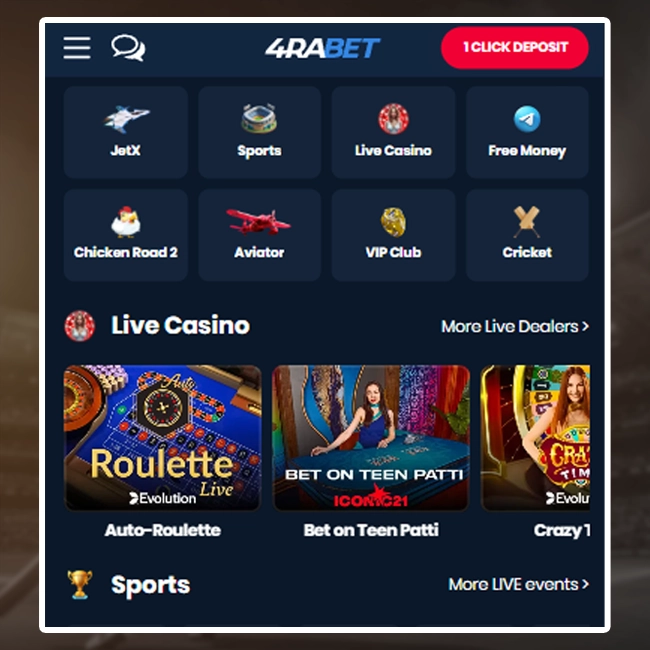Open the live chat support icon
Viewport: 650px width, 650px height.
pos(128,48)
